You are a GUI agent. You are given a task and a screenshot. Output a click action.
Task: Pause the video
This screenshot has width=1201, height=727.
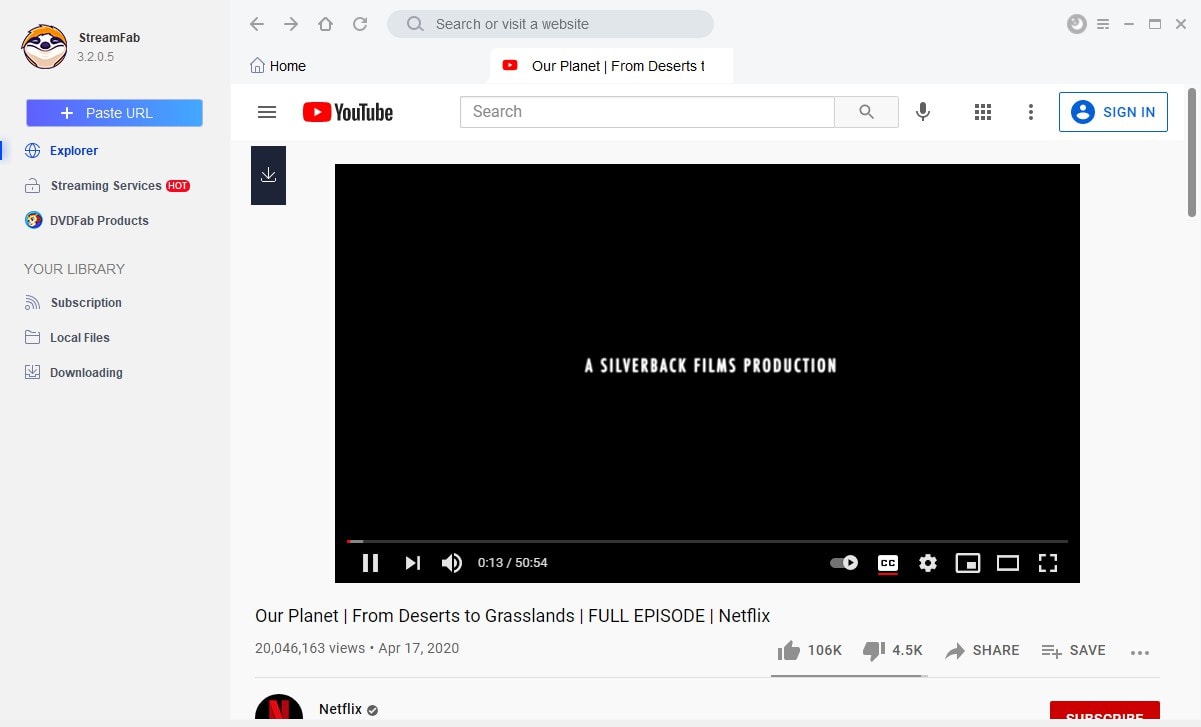[370, 563]
